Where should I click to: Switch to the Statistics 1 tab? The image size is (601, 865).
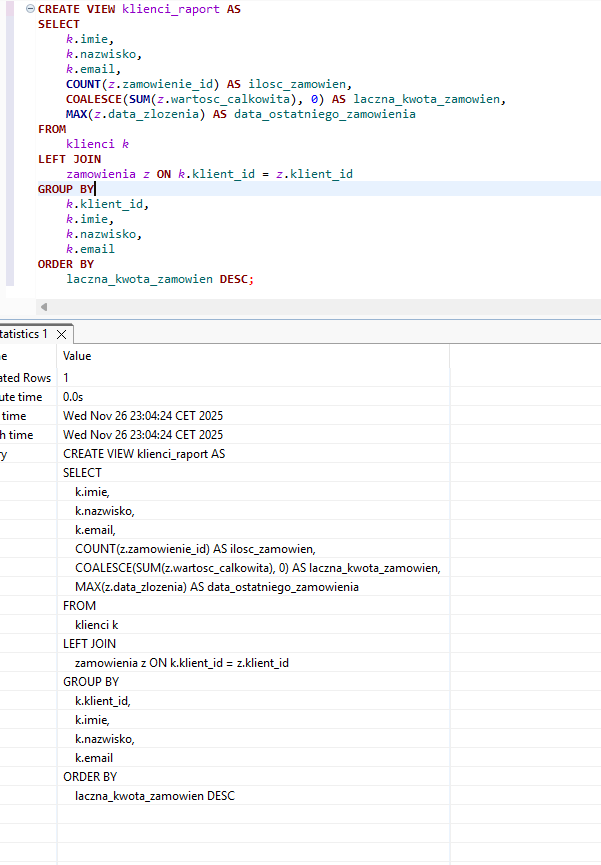(22, 334)
